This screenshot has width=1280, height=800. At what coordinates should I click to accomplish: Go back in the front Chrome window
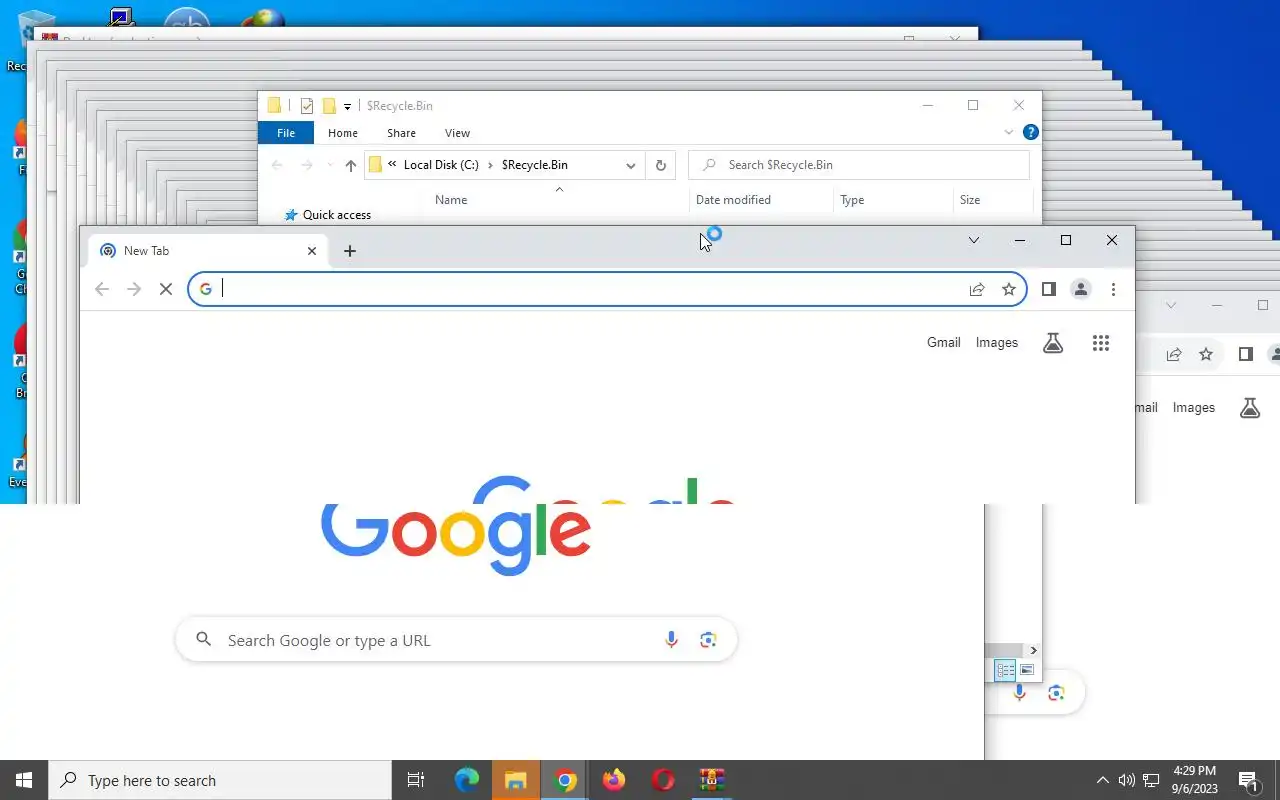click(102, 289)
